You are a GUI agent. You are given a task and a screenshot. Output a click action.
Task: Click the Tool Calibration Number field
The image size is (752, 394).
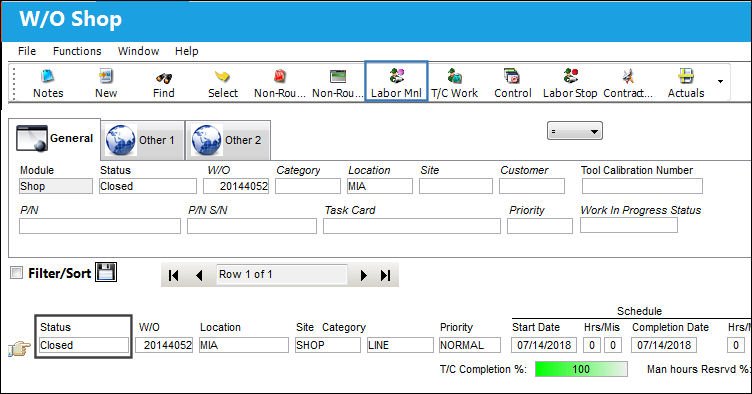point(642,186)
